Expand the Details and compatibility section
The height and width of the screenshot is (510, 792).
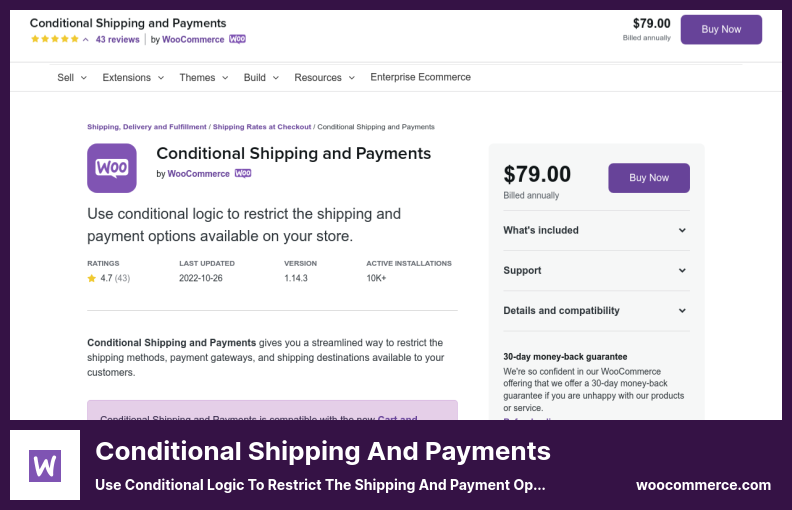coord(596,311)
